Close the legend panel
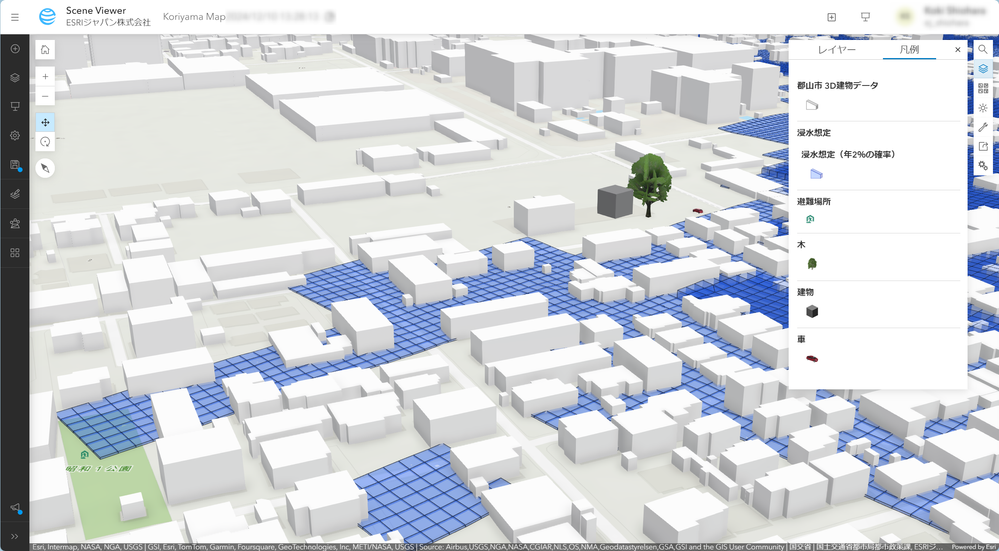This screenshot has height=551, width=999. [958, 49]
